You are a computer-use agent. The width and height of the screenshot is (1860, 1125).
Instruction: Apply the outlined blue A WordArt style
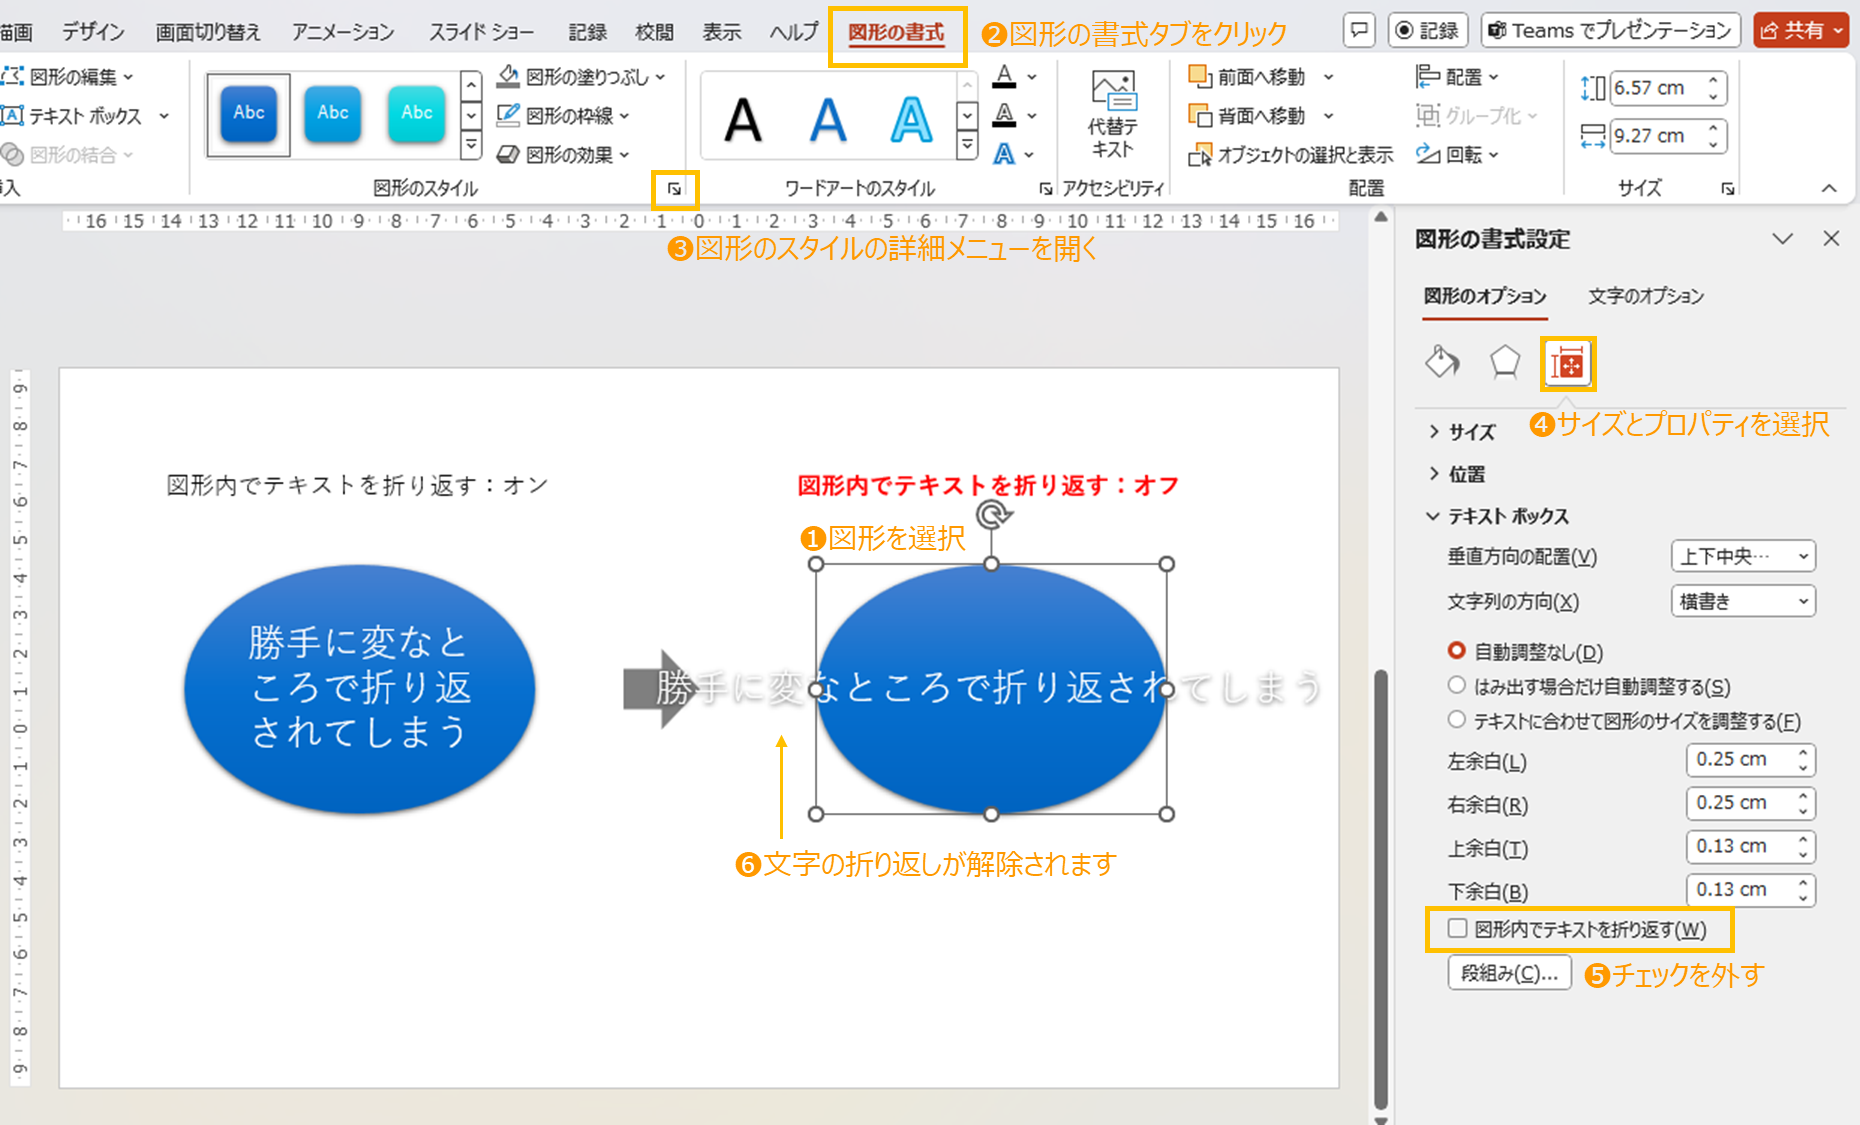(911, 120)
